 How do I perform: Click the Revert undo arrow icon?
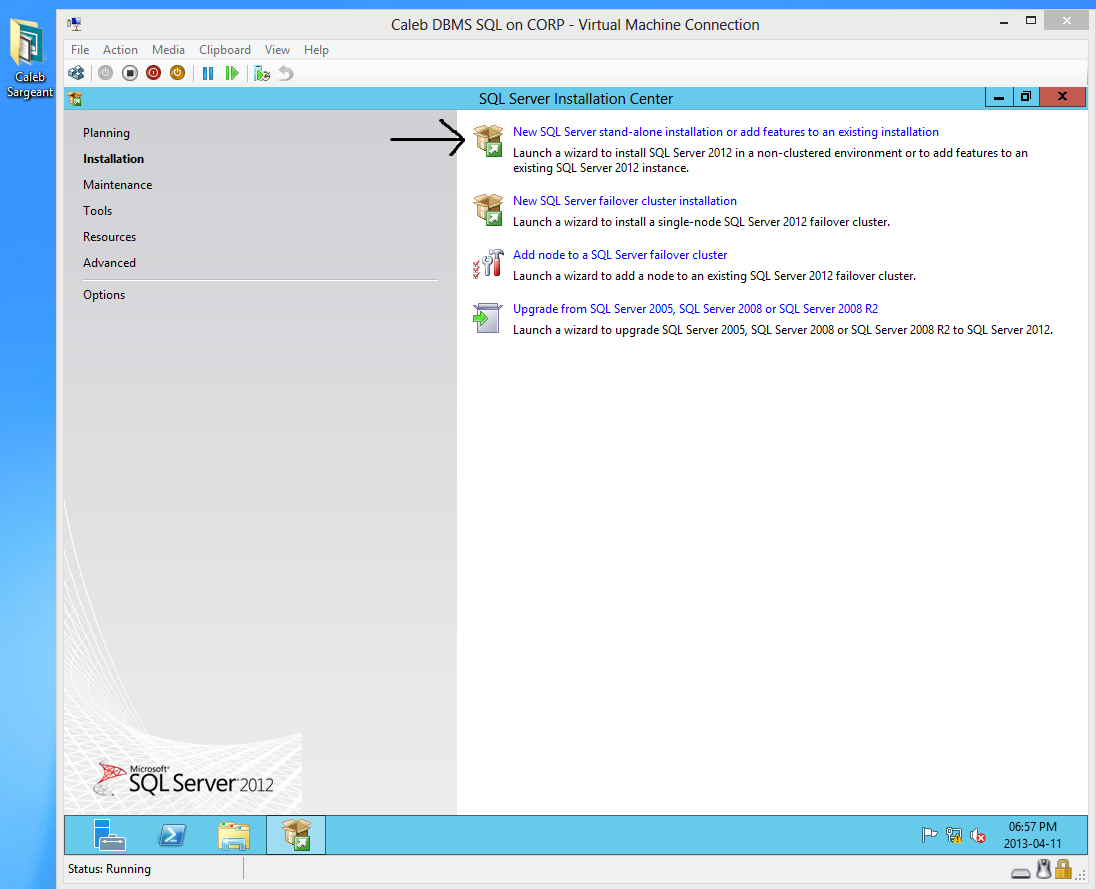click(286, 73)
